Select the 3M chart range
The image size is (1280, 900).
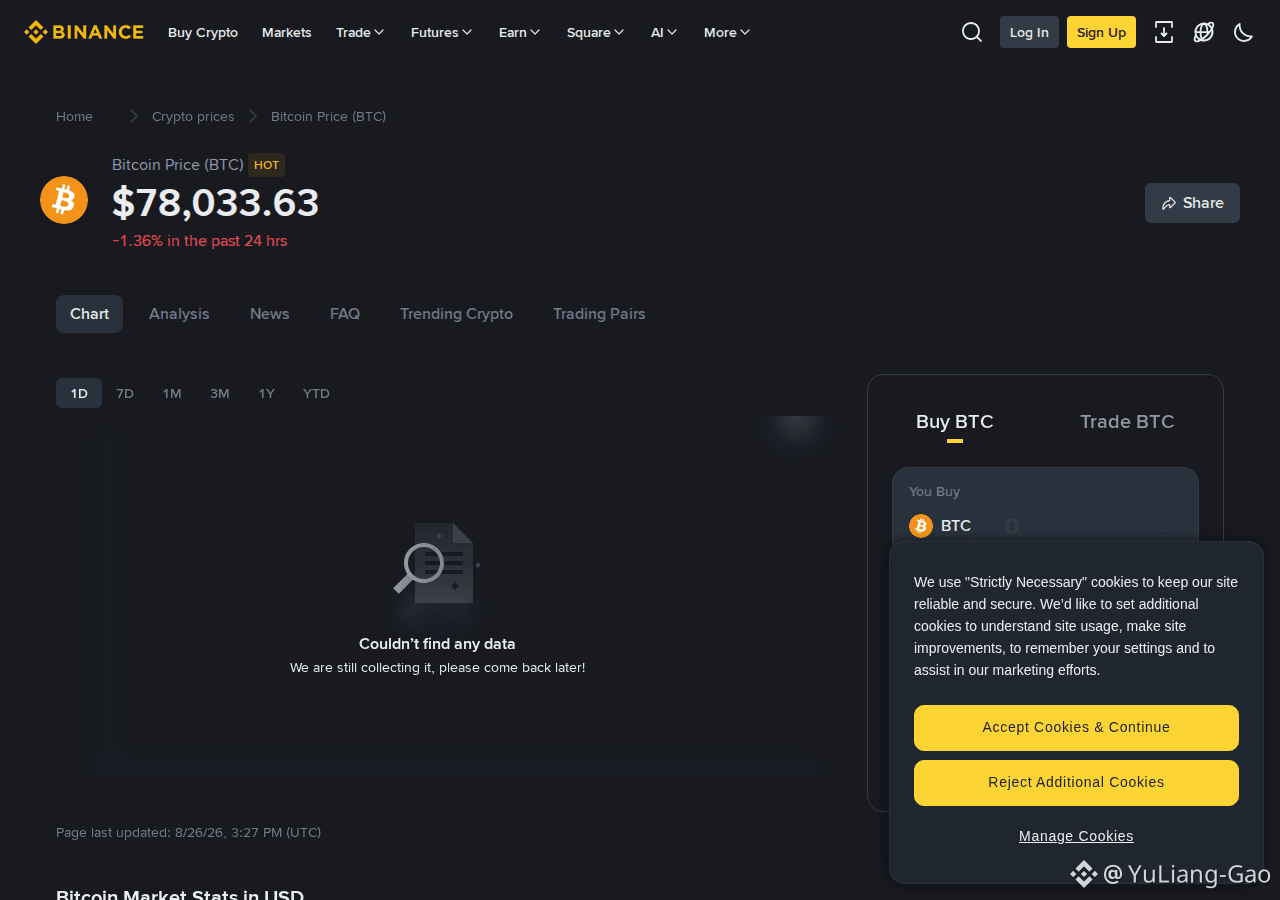[220, 393]
